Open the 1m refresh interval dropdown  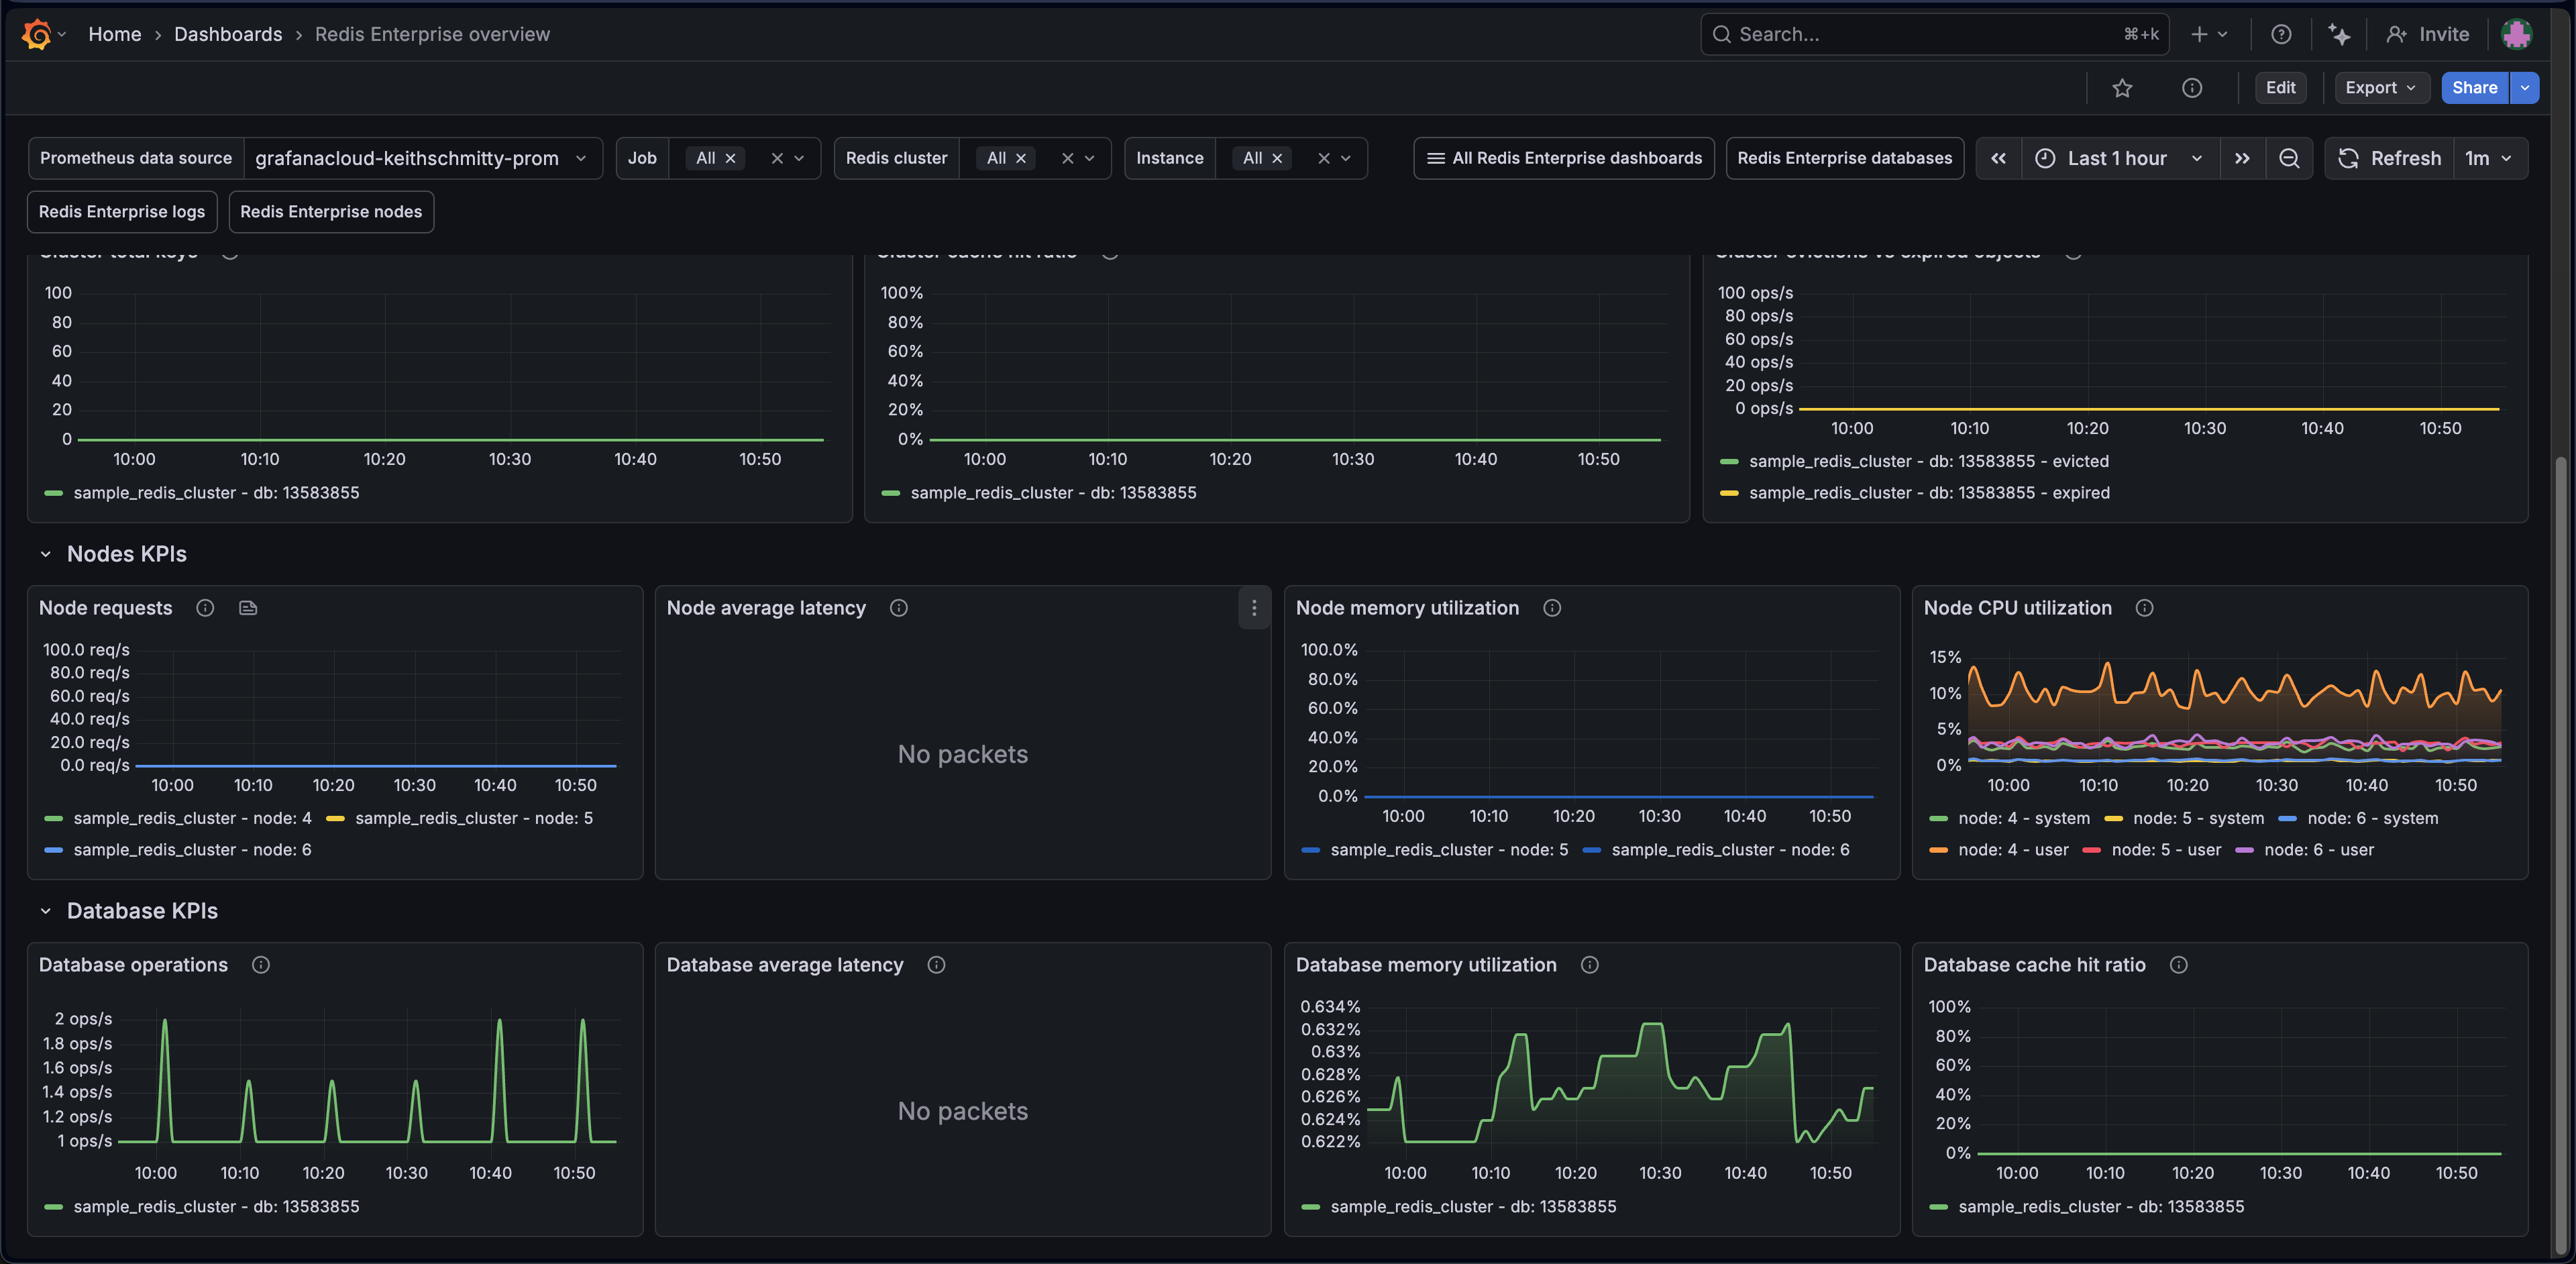pyautogui.click(x=2490, y=158)
